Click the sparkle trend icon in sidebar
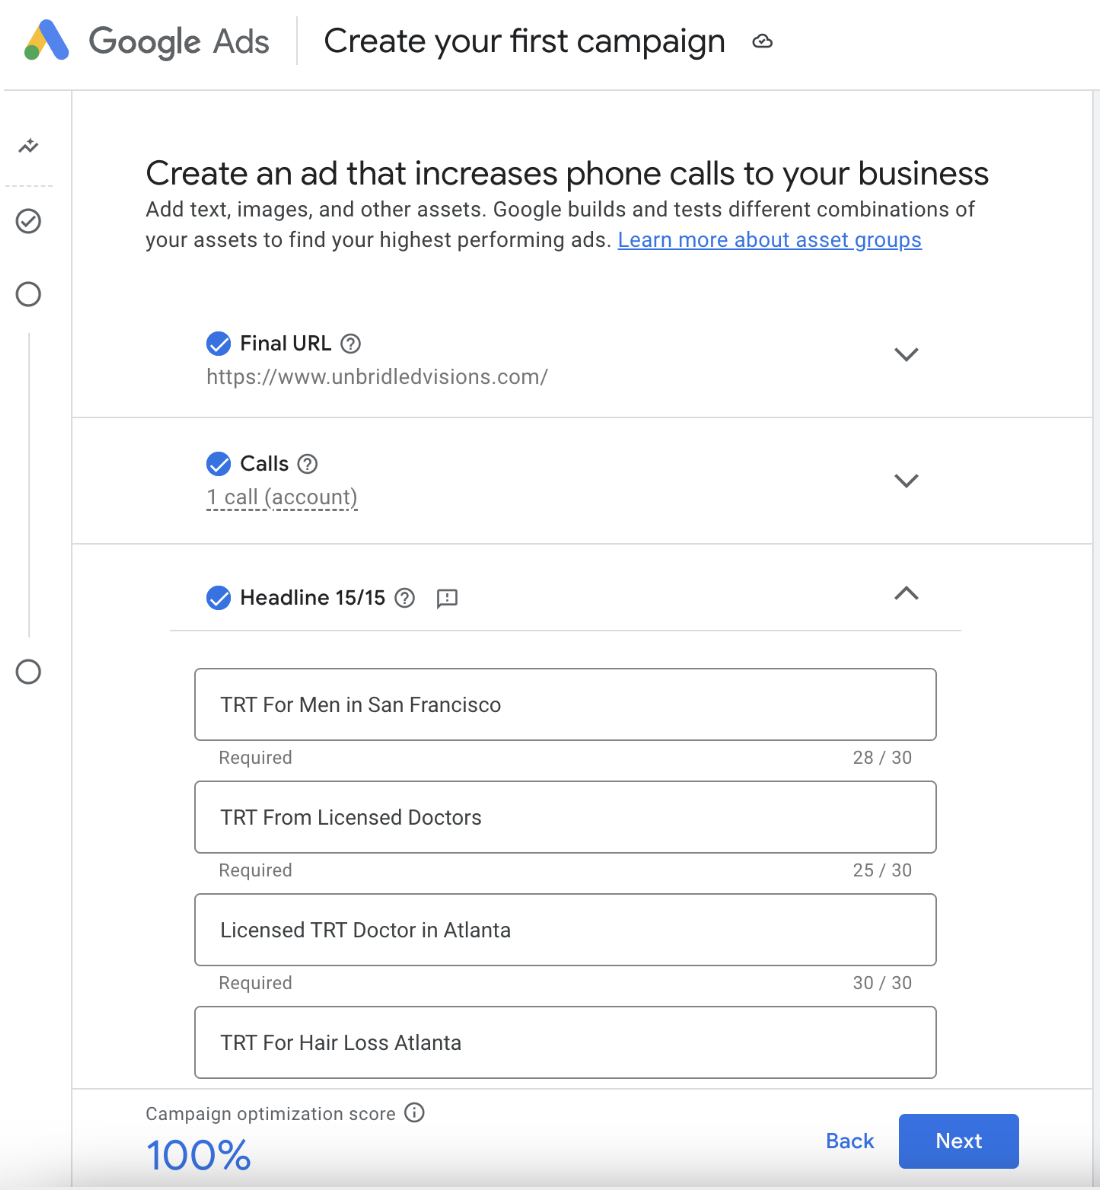The height and width of the screenshot is (1190, 1100). point(29,147)
